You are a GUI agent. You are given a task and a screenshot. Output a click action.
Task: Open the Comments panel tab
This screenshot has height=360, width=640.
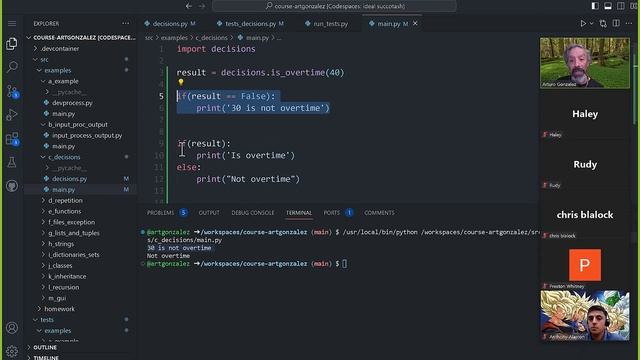point(379,213)
